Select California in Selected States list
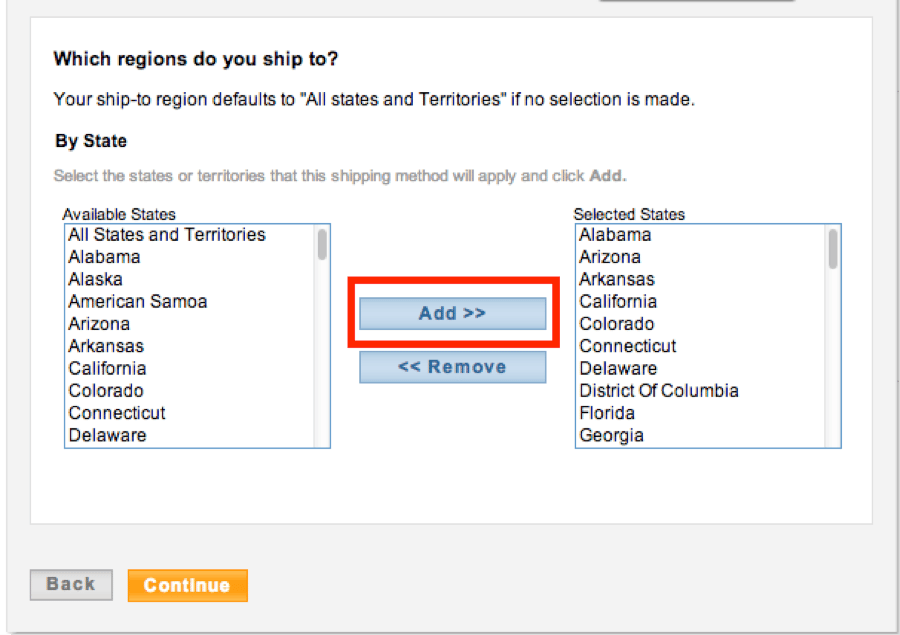 point(618,301)
